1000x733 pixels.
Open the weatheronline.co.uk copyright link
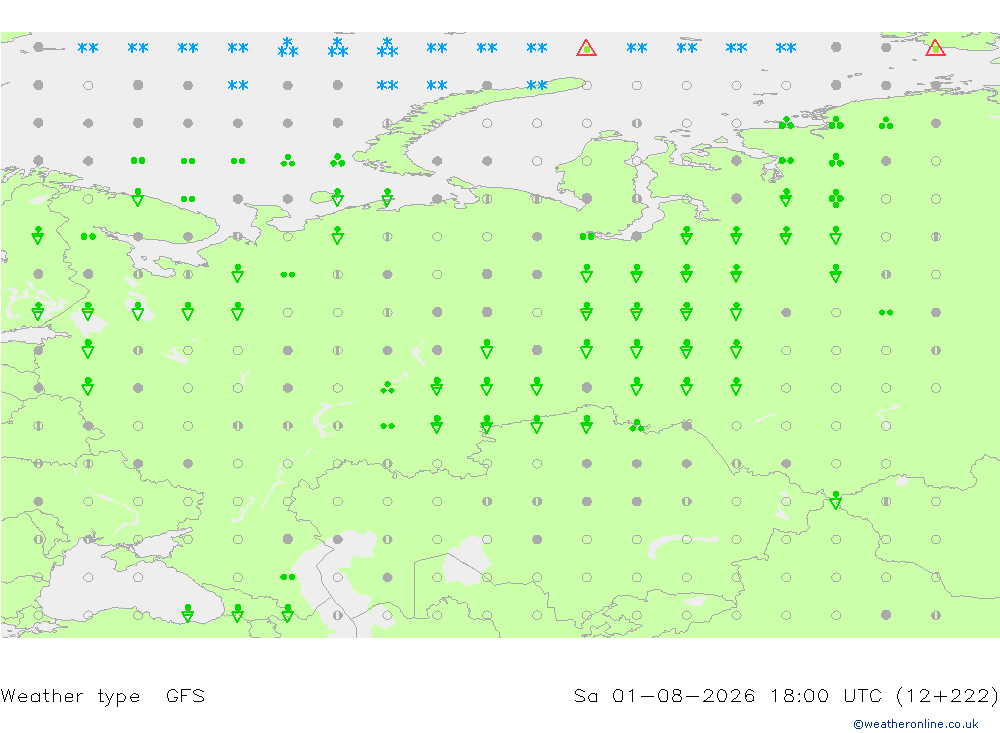click(916, 724)
